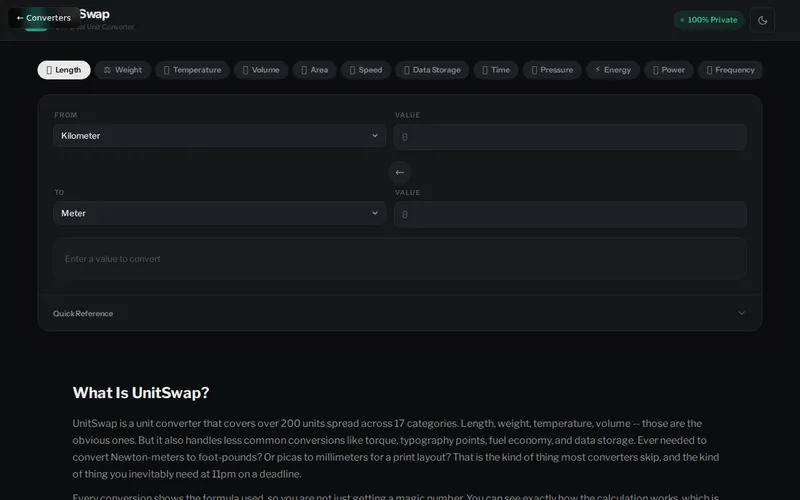Select the Time category tab
Viewport: 800px width, 500px height.
click(x=496, y=70)
